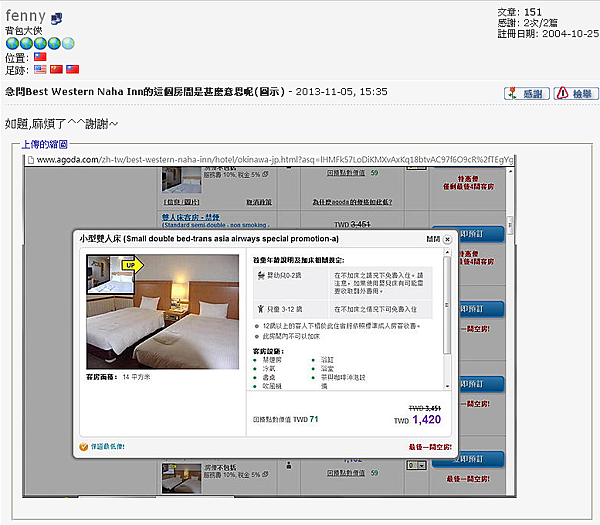
Task: Click the price TWD 1,420 in popup
Action: (x=417, y=420)
